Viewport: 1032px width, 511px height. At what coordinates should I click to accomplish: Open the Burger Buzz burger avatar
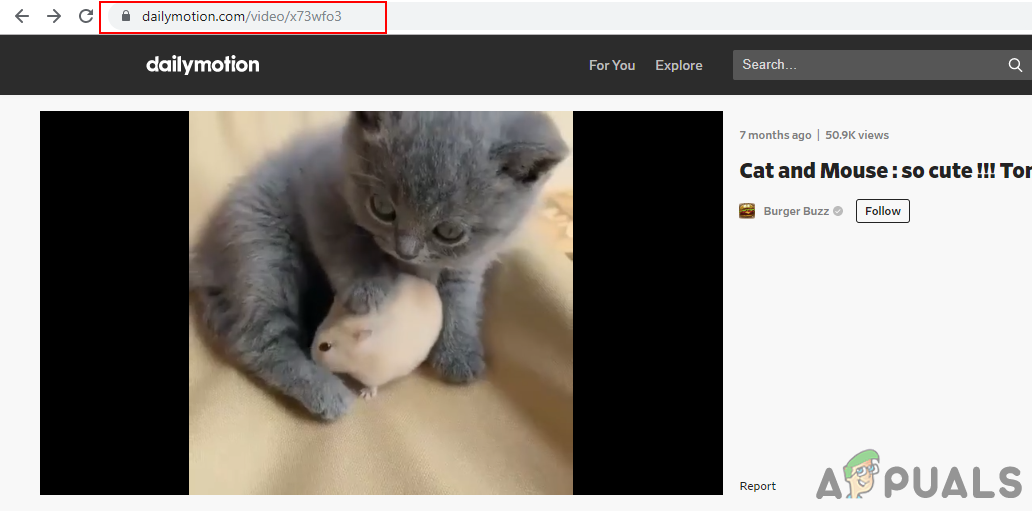(747, 211)
